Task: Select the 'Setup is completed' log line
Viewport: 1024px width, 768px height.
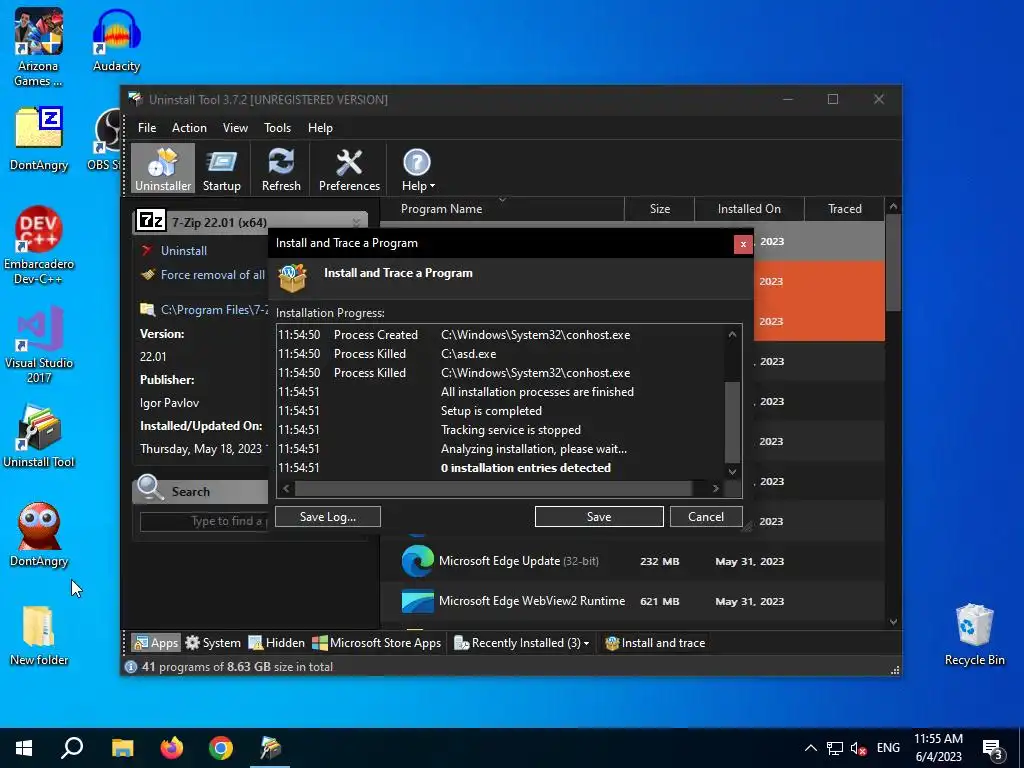Action: (x=491, y=411)
